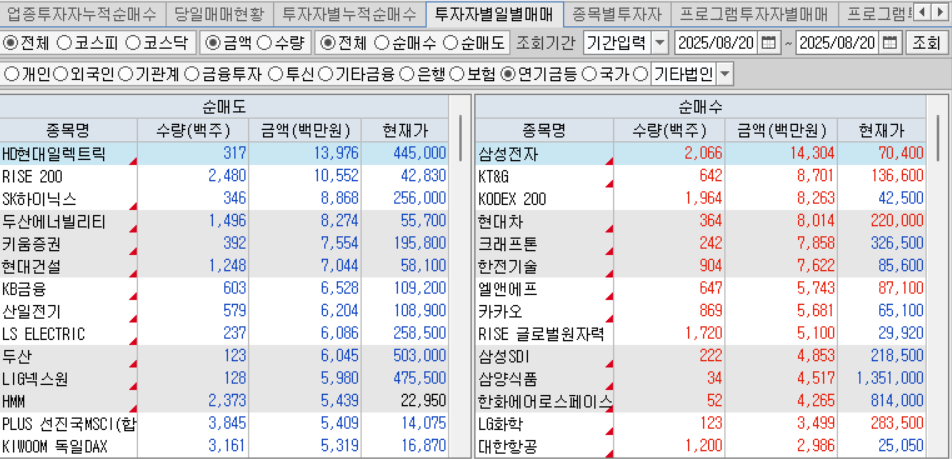Click the start date input field

coord(716,43)
